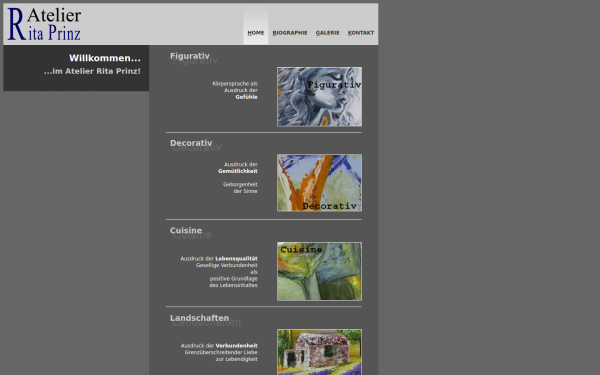Image resolution: width=600 pixels, height=375 pixels.
Task: Click the text 'Grenzüberschreitender Liebe'
Action: (221, 352)
